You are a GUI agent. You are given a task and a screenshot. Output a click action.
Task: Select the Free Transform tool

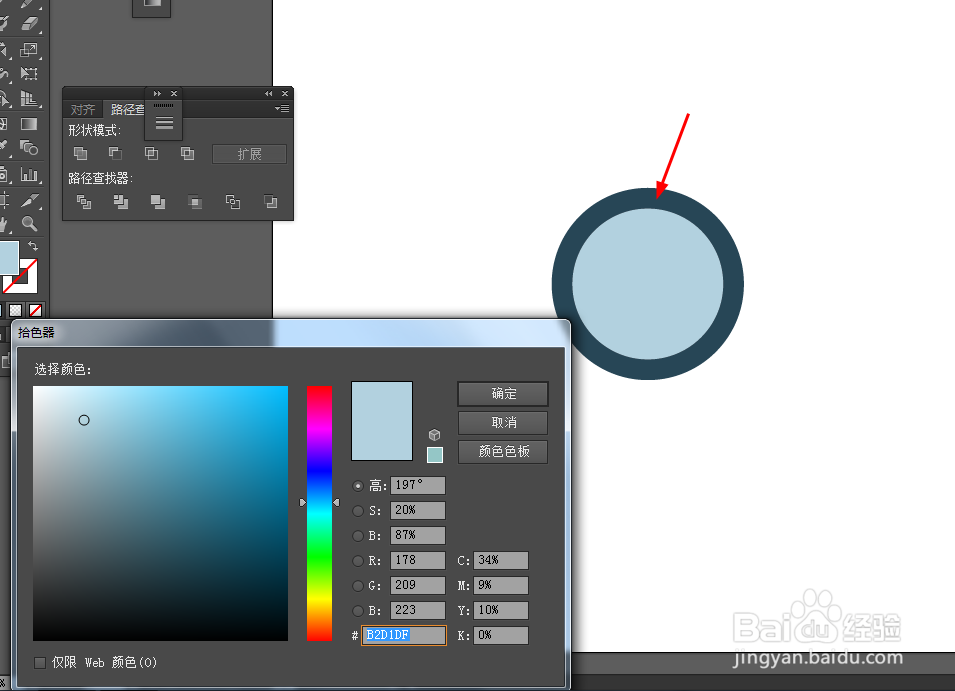click(29, 74)
